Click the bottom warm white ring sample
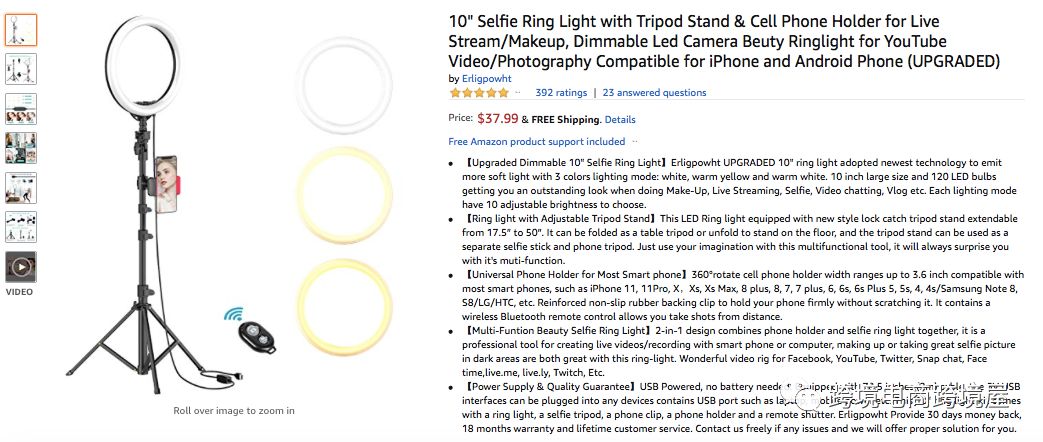1043x442 pixels. 344,305
